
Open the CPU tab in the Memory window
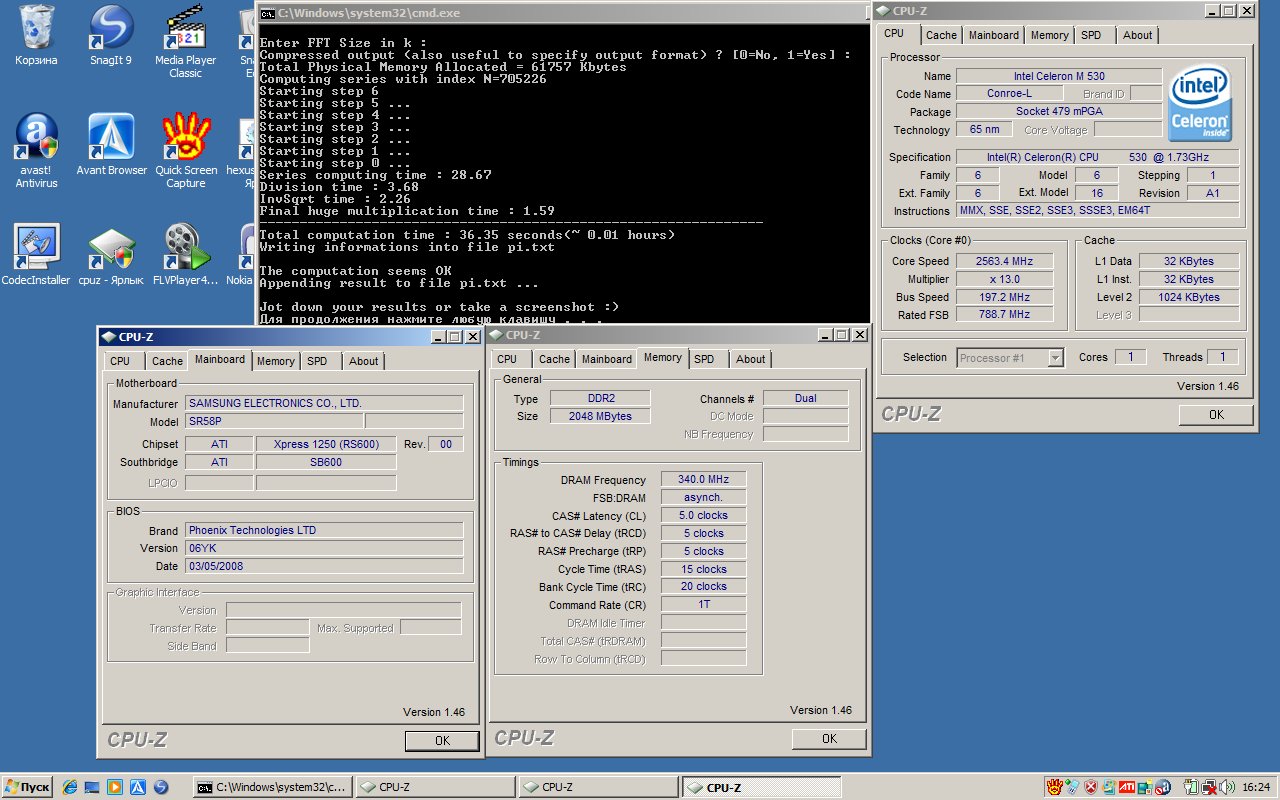pos(507,359)
